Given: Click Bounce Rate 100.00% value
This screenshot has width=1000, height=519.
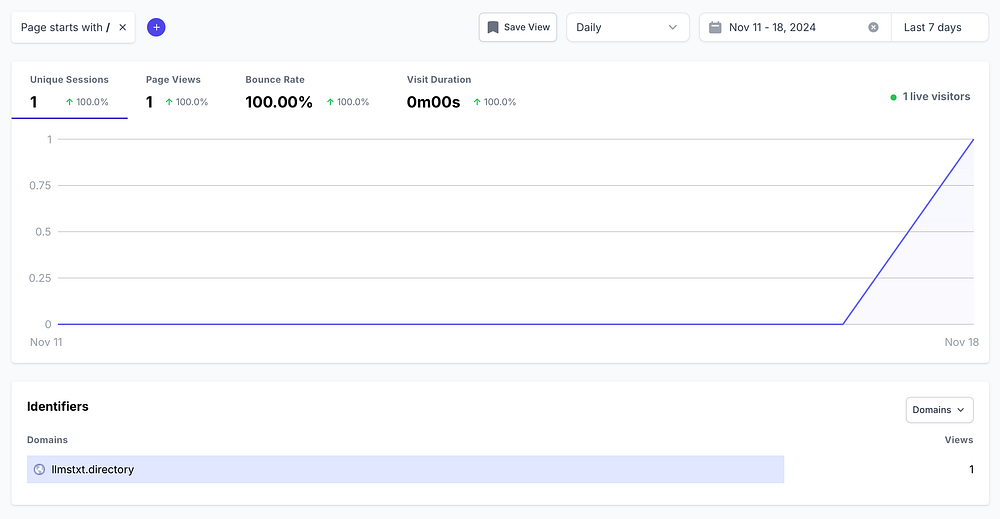Looking at the screenshot, I should pyautogui.click(x=279, y=102).
